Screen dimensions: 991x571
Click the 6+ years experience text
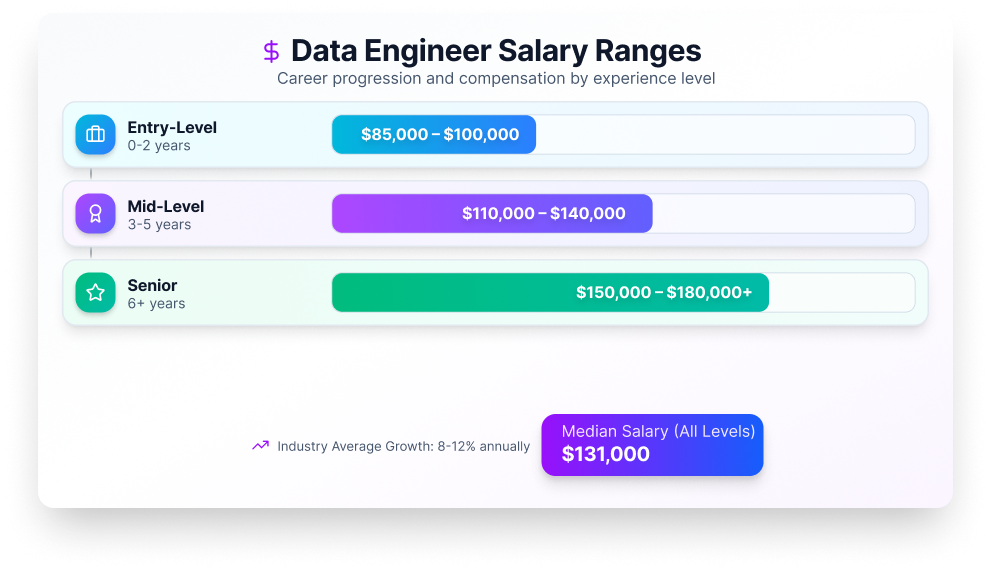pyautogui.click(x=156, y=304)
